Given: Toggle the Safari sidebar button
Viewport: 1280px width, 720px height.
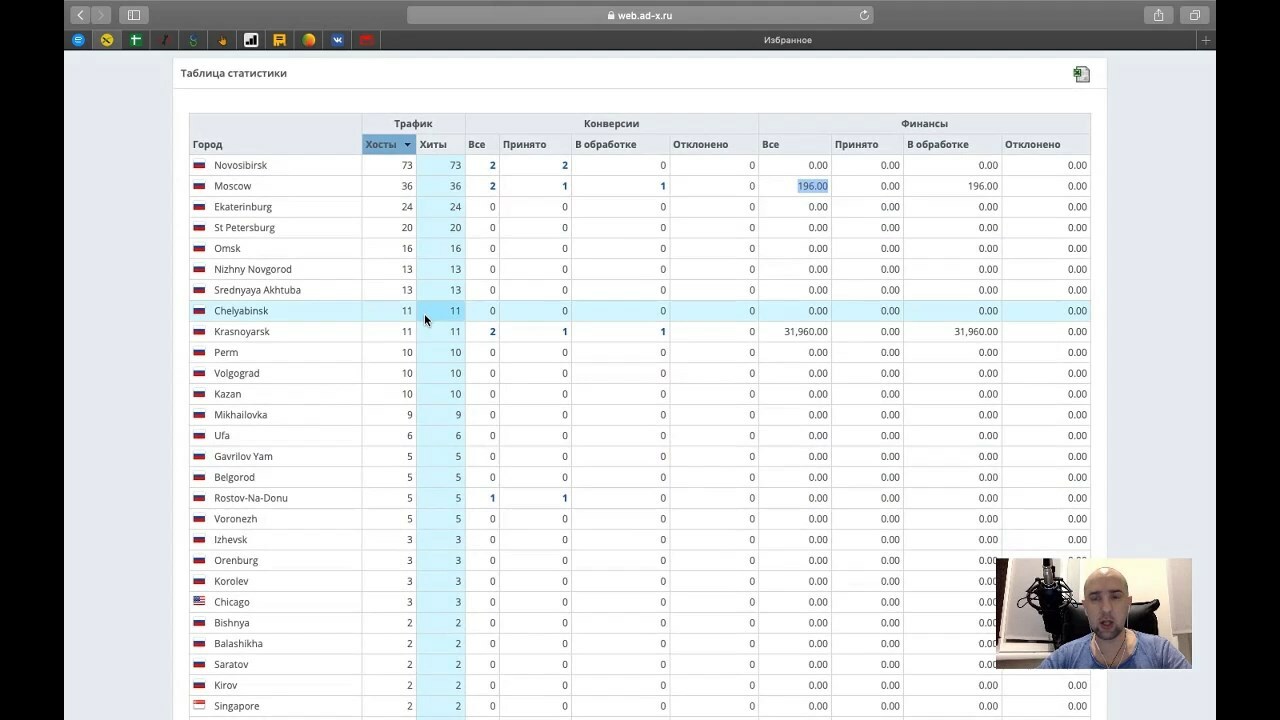Looking at the screenshot, I should click(x=133, y=15).
